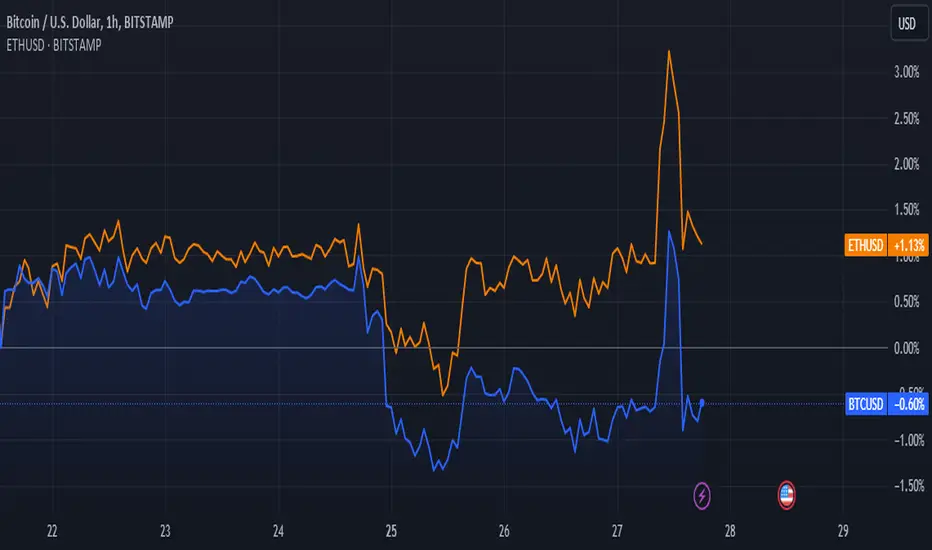Click the 0.50% price scale label
This screenshot has width=932, height=550.
coord(907,302)
